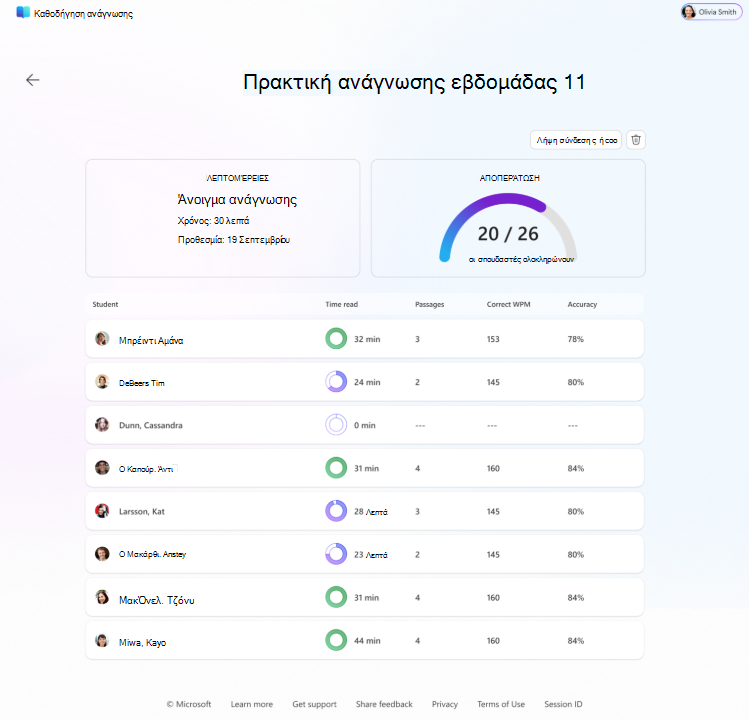Viewport: 749px width, 720px height.
Task: Open the Reading Coach book logo
Action: [23, 12]
